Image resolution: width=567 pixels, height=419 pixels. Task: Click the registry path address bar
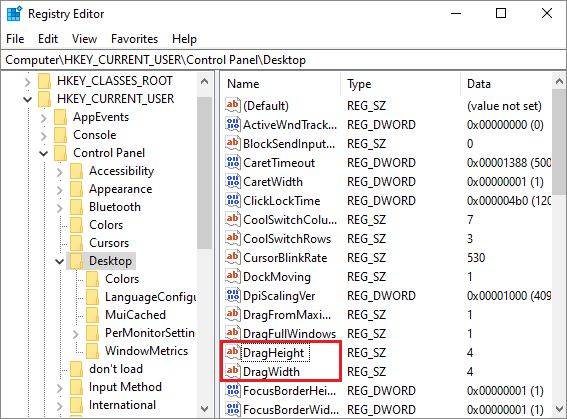pyautogui.click(x=284, y=60)
